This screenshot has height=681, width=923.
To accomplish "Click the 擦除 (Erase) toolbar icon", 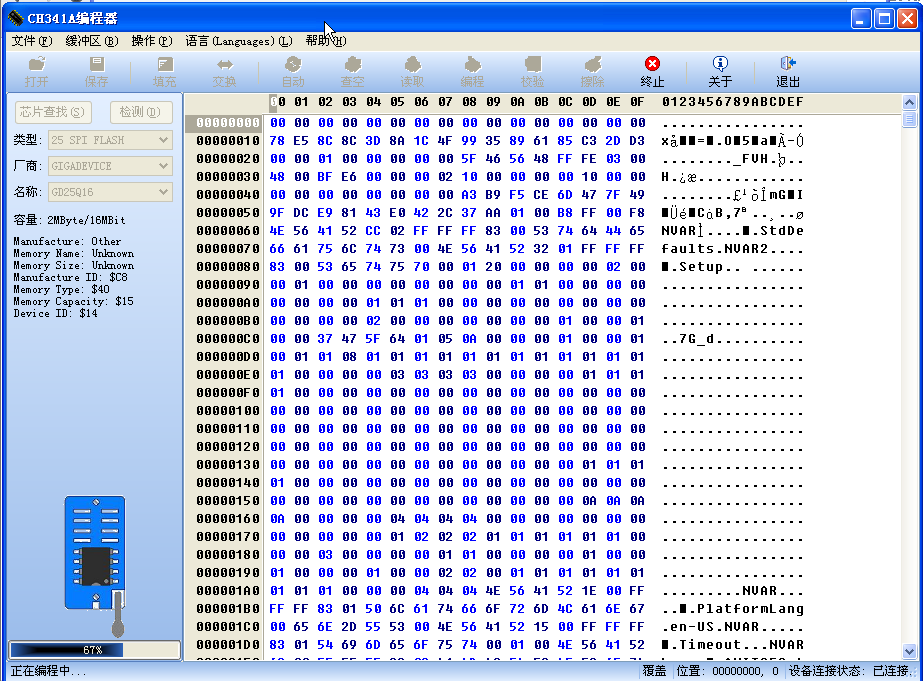I will pos(592,71).
